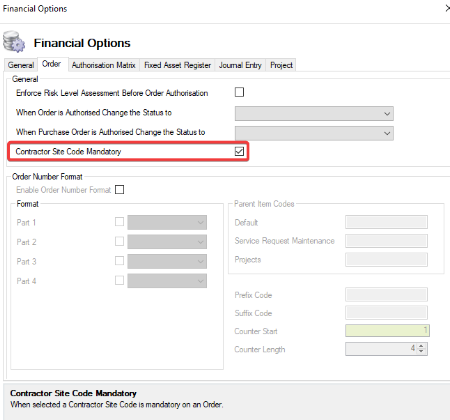Viewport: 450px width, 420px height.
Task: Increase Counter Length with the up arrow
Action: [421, 346]
